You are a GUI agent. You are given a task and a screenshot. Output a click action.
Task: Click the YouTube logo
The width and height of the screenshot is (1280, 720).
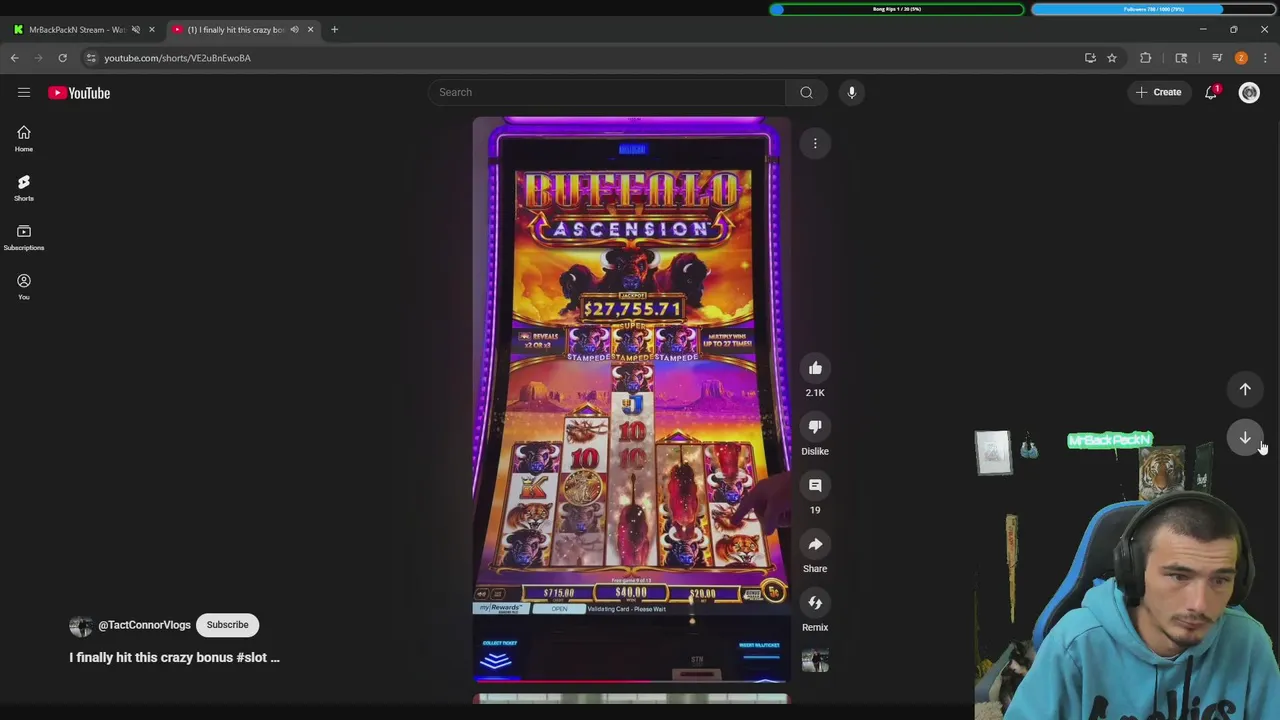(79, 93)
